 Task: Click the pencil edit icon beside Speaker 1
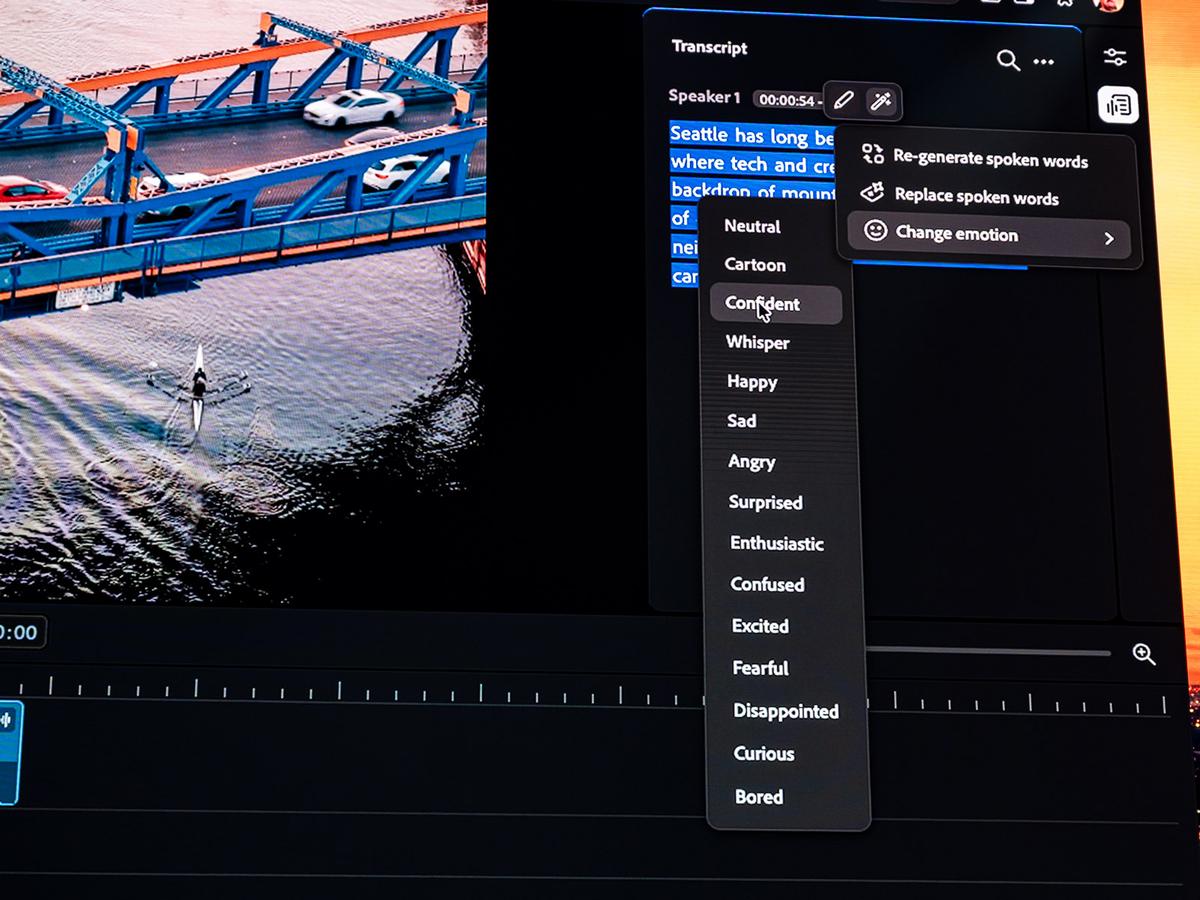point(843,100)
